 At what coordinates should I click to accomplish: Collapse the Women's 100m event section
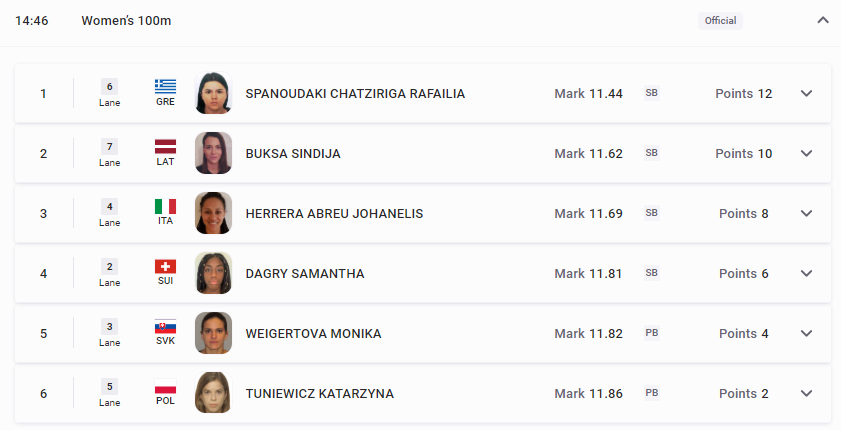pos(823,20)
